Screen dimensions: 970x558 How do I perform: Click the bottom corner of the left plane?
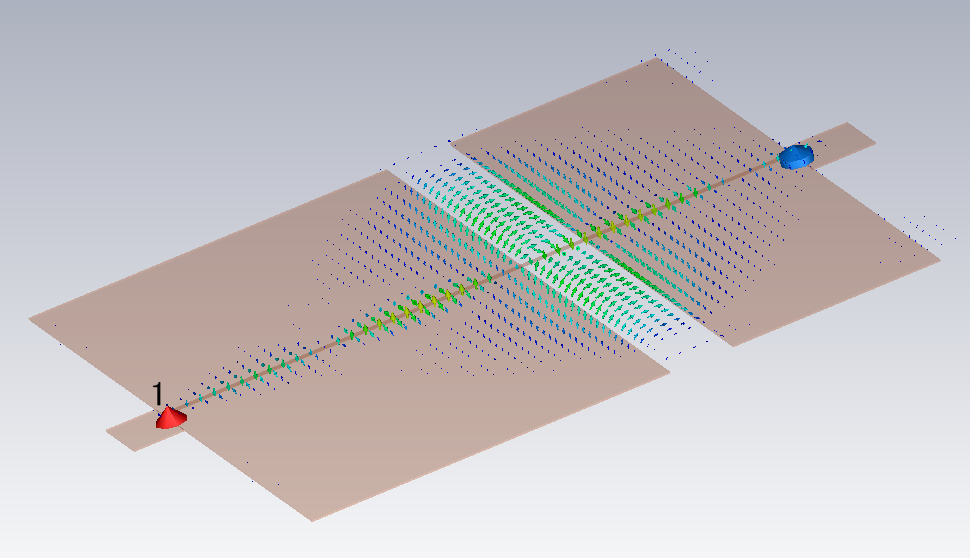pyautogui.click(x=312, y=518)
